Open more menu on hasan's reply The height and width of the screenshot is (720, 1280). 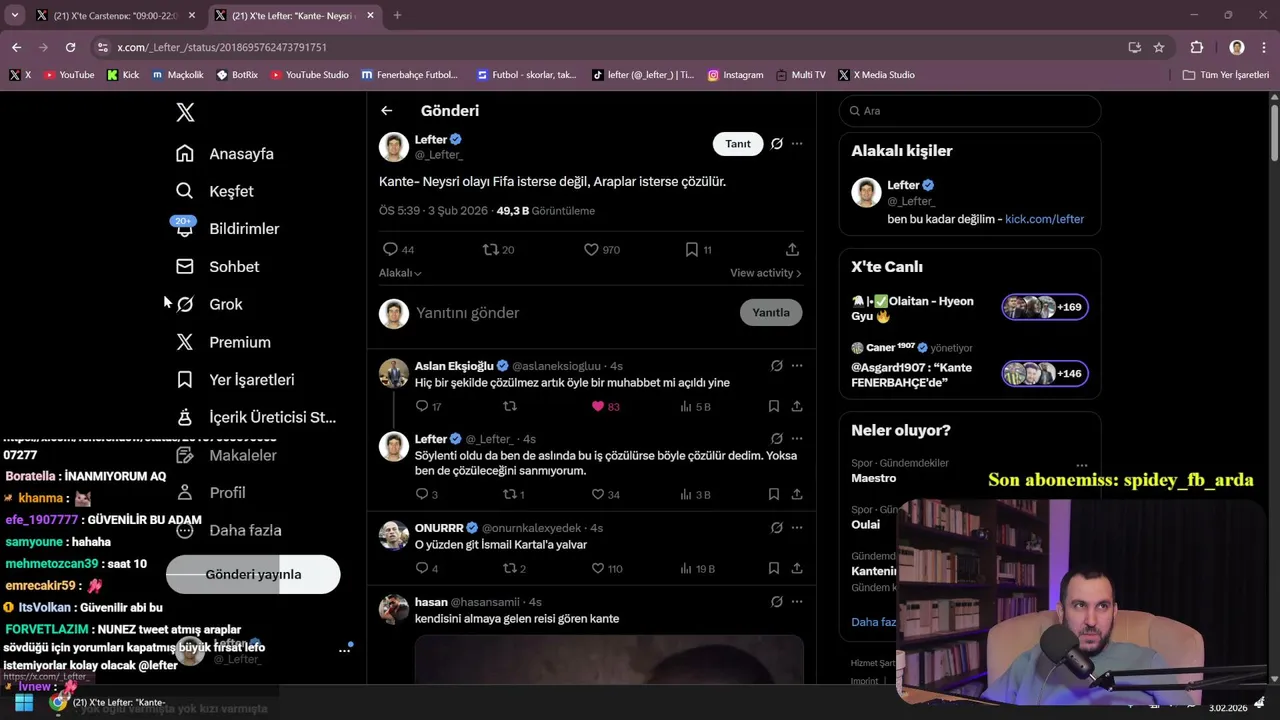797,602
